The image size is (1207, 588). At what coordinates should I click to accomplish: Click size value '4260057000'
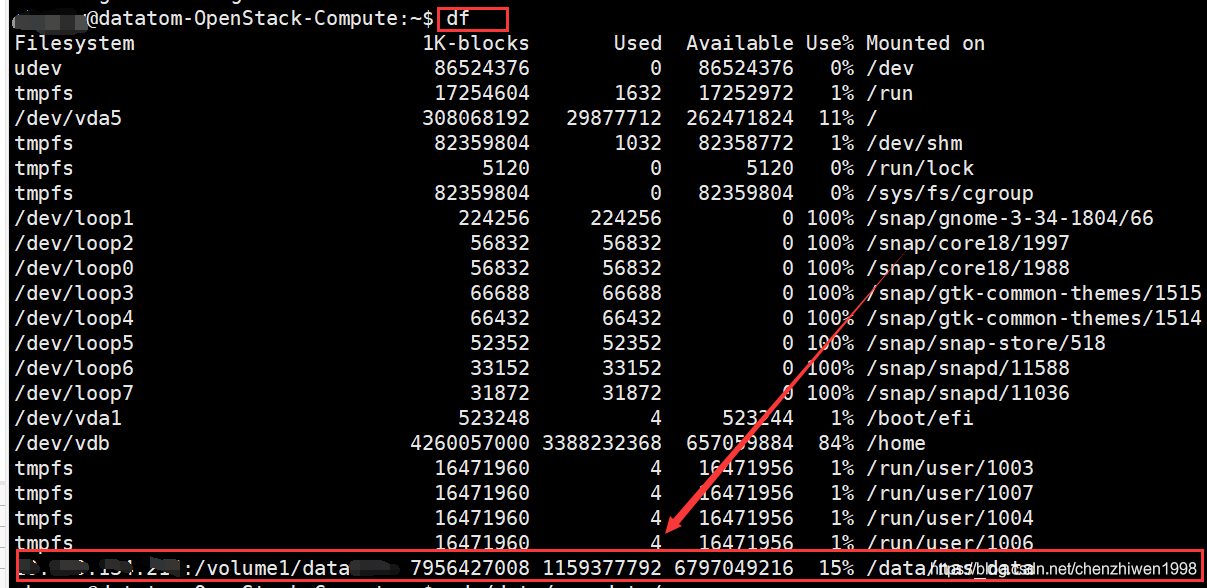tap(470, 443)
